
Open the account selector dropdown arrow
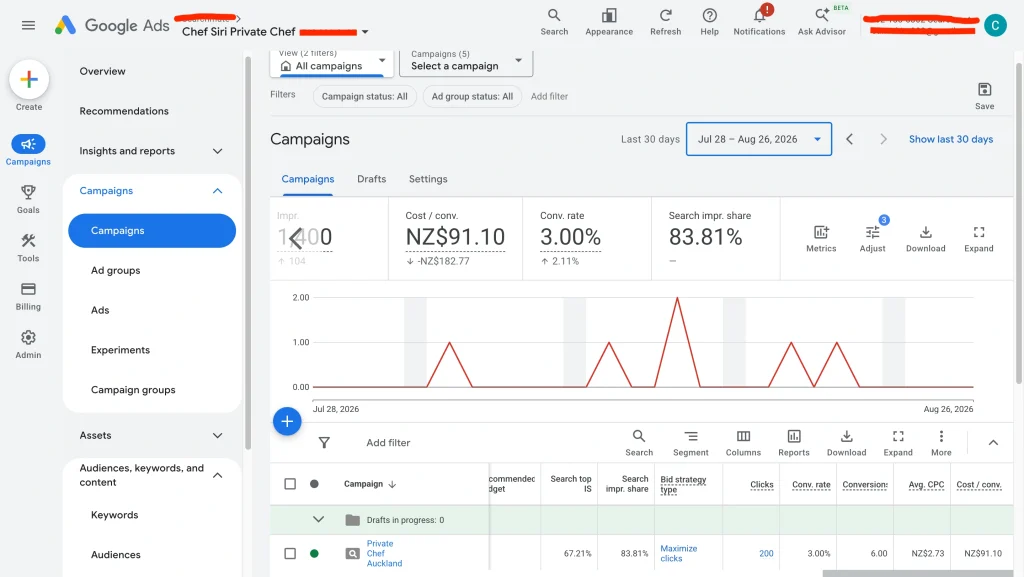coord(365,32)
